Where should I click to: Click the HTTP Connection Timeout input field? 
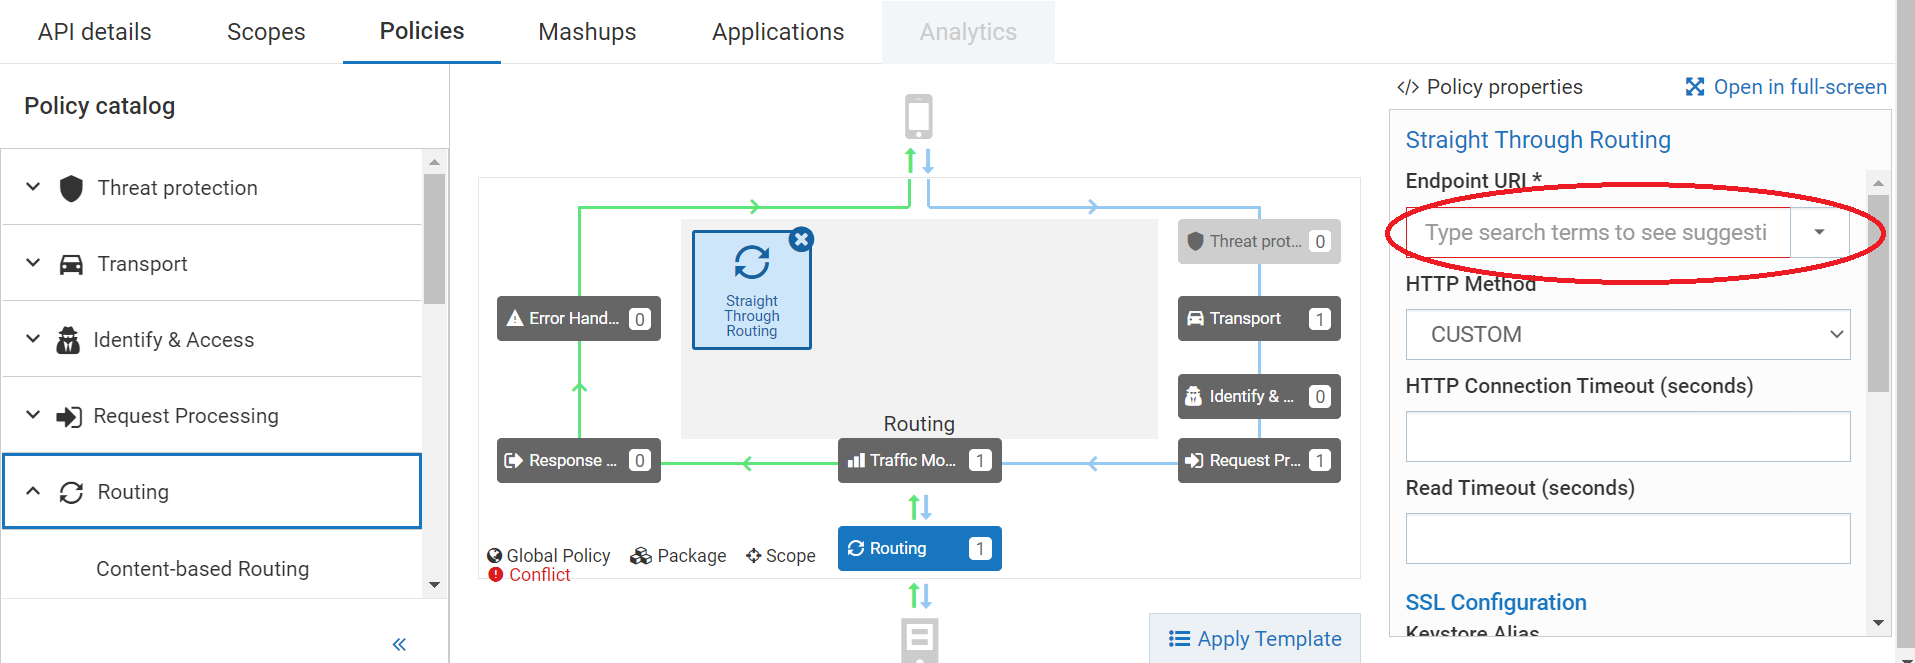click(1627, 436)
